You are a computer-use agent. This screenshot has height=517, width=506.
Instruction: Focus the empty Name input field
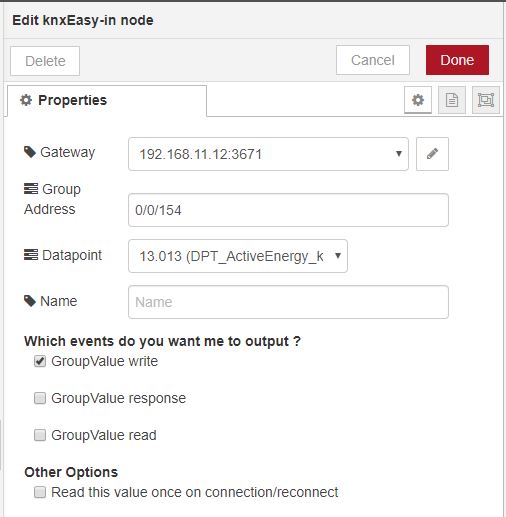click(288, 302)
